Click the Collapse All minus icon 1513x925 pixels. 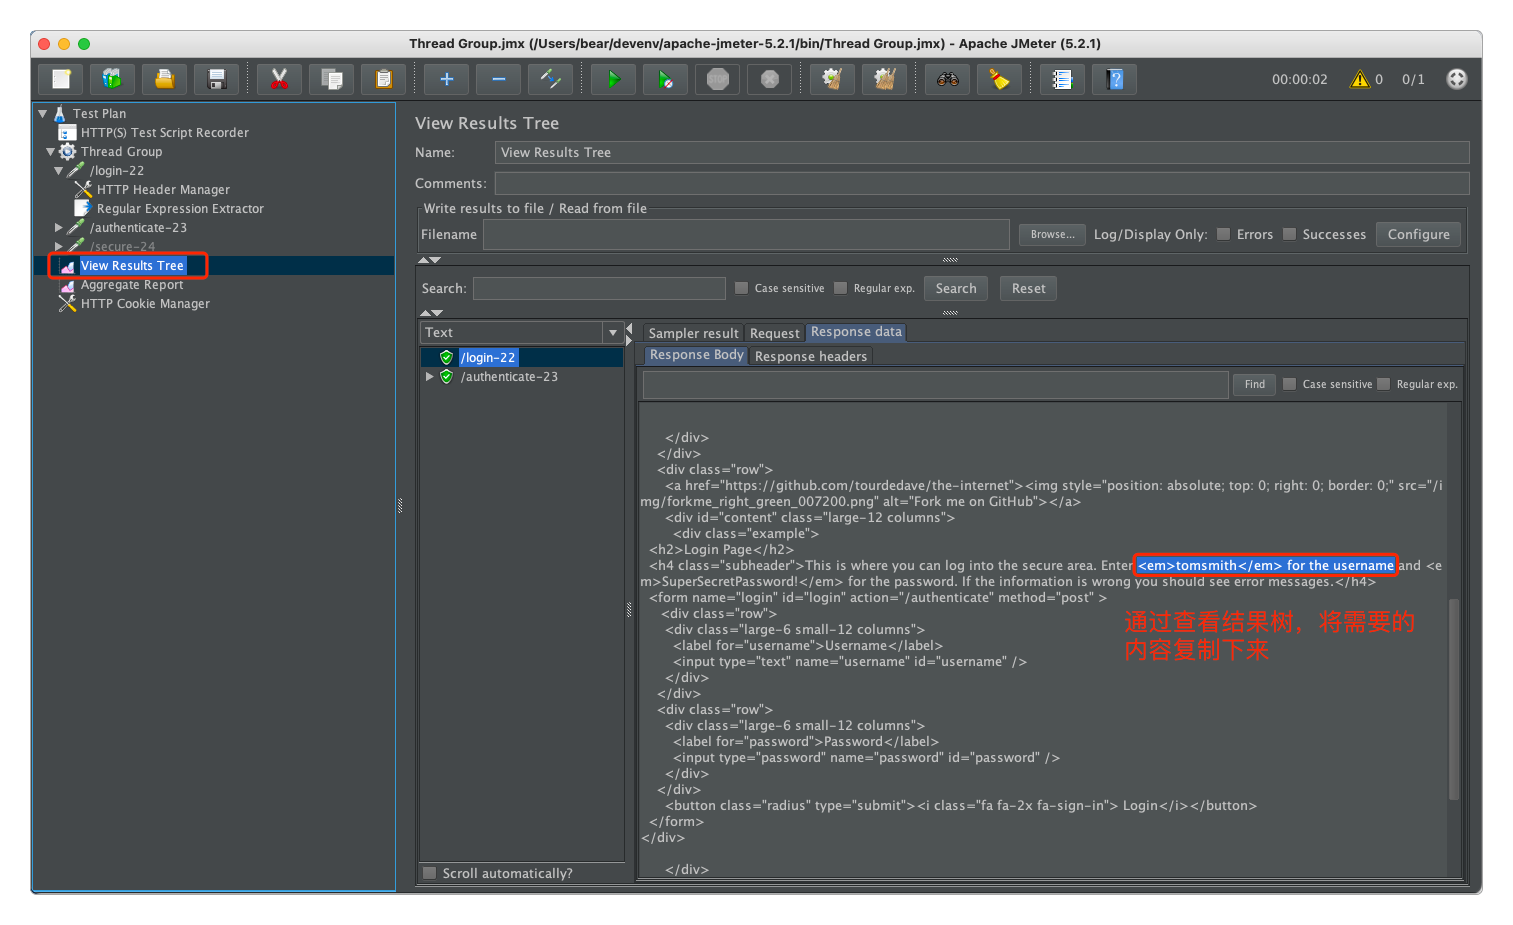498,79
